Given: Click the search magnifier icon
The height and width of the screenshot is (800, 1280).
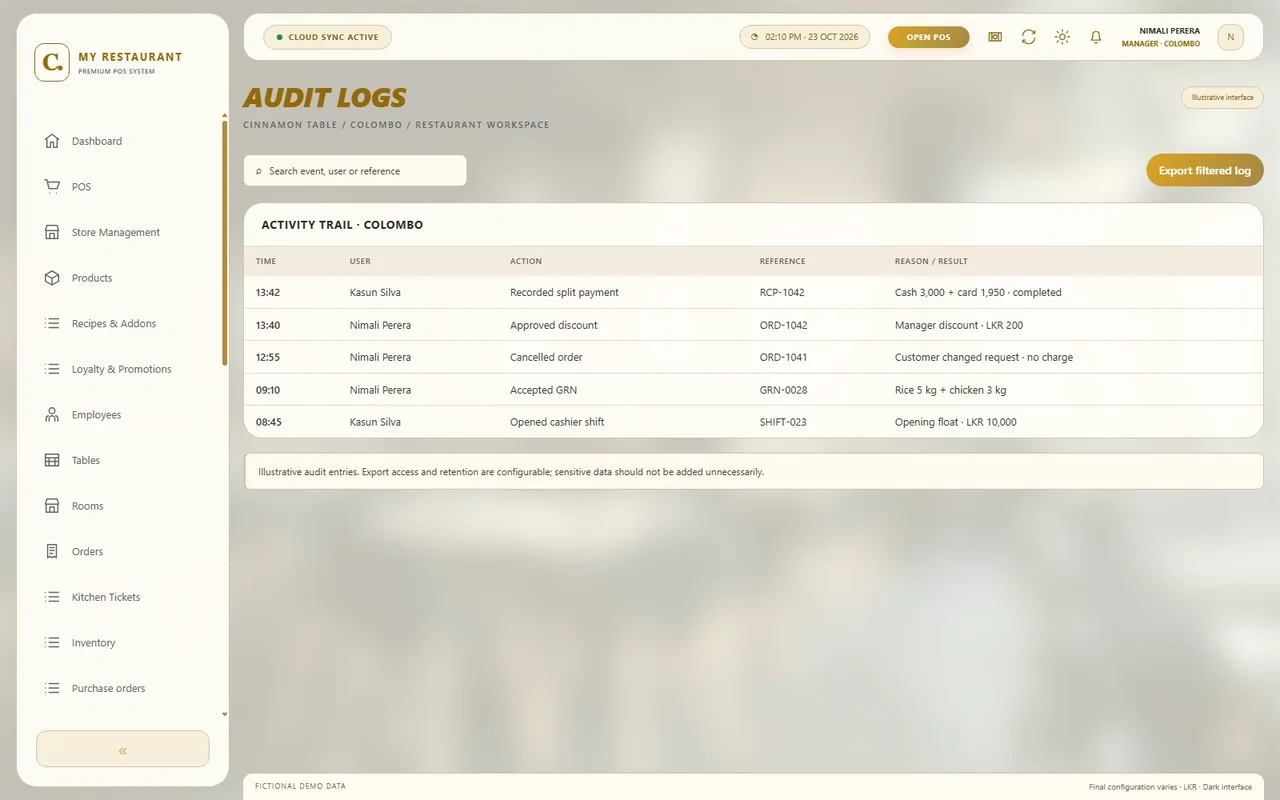Looking at the screenshot, I should [x=259, y=171].
